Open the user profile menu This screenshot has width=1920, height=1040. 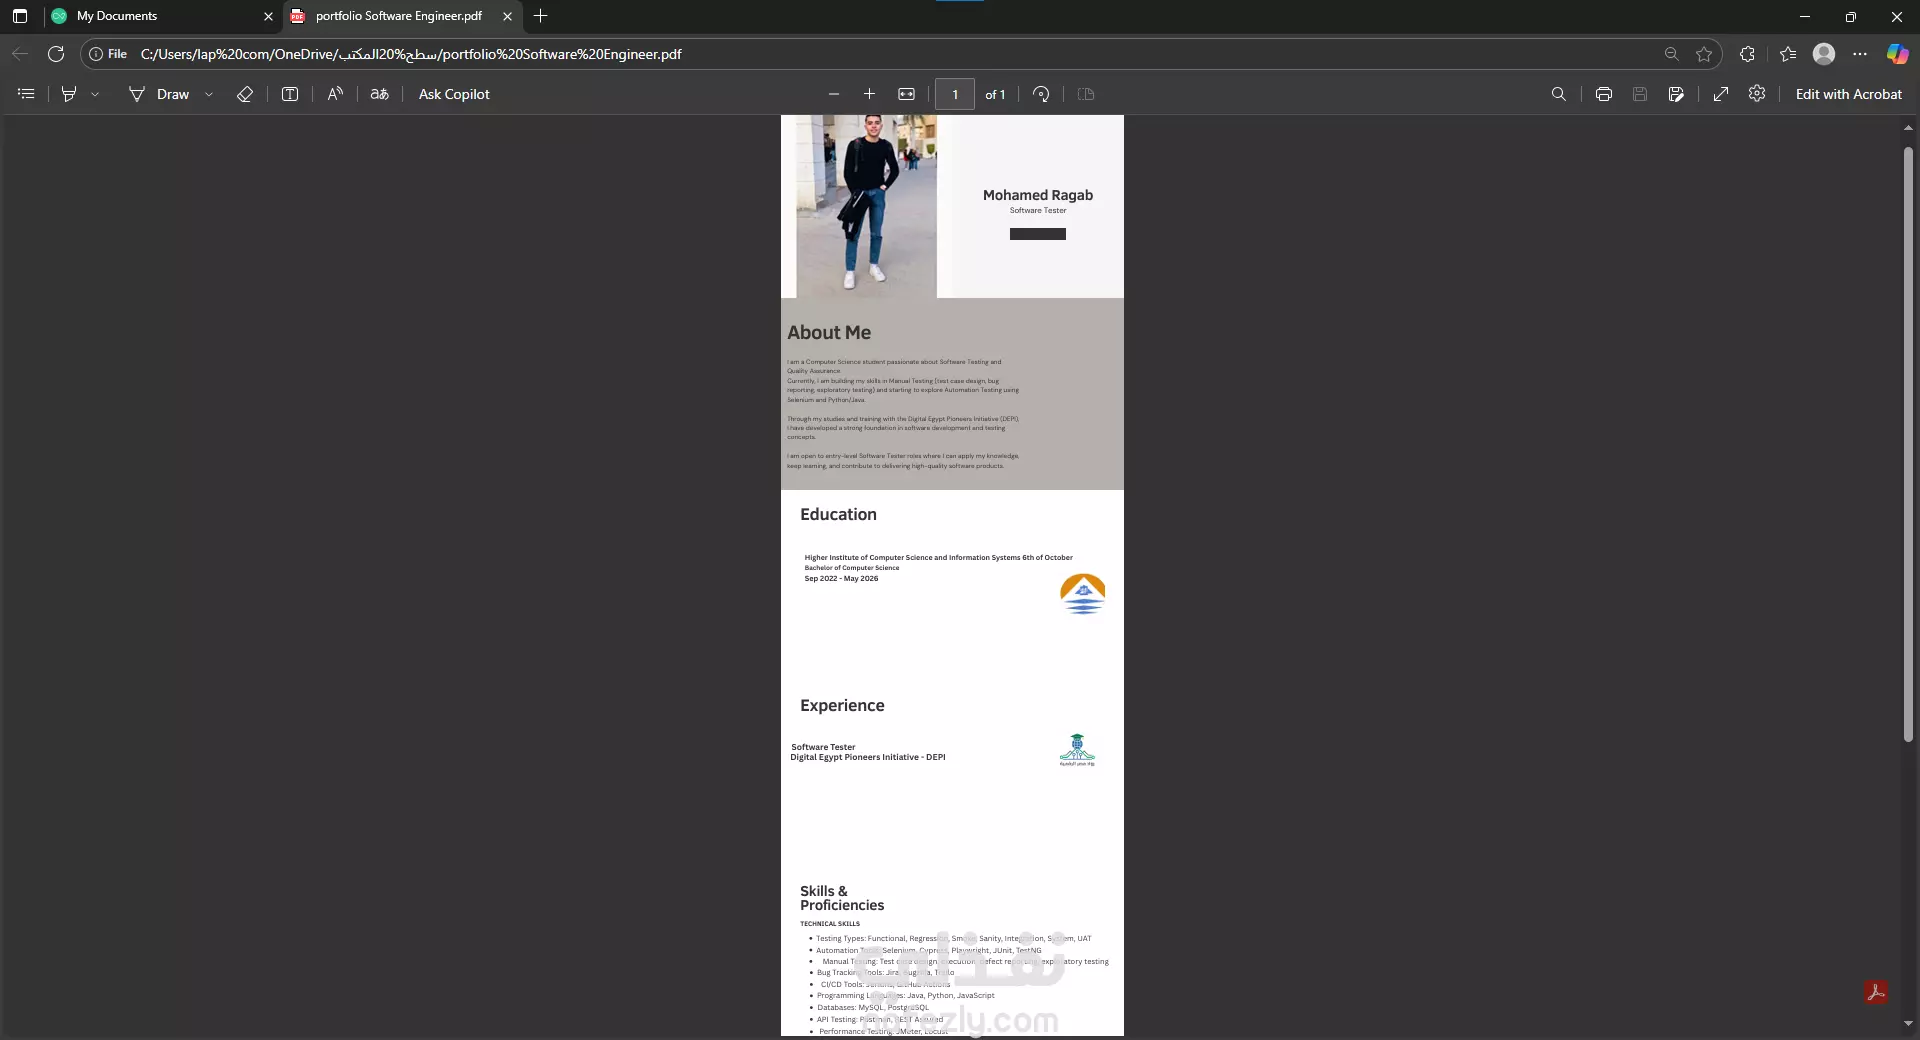pos(1824,54)
